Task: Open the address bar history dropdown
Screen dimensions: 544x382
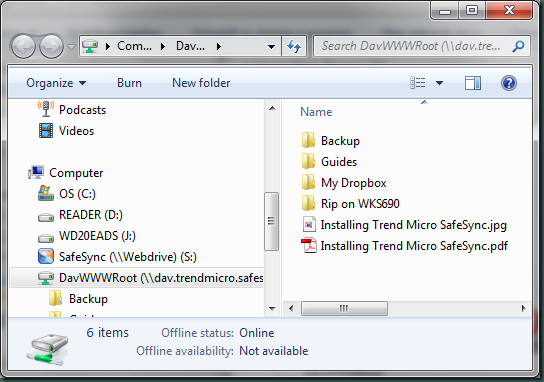Action: coord(271,46)
